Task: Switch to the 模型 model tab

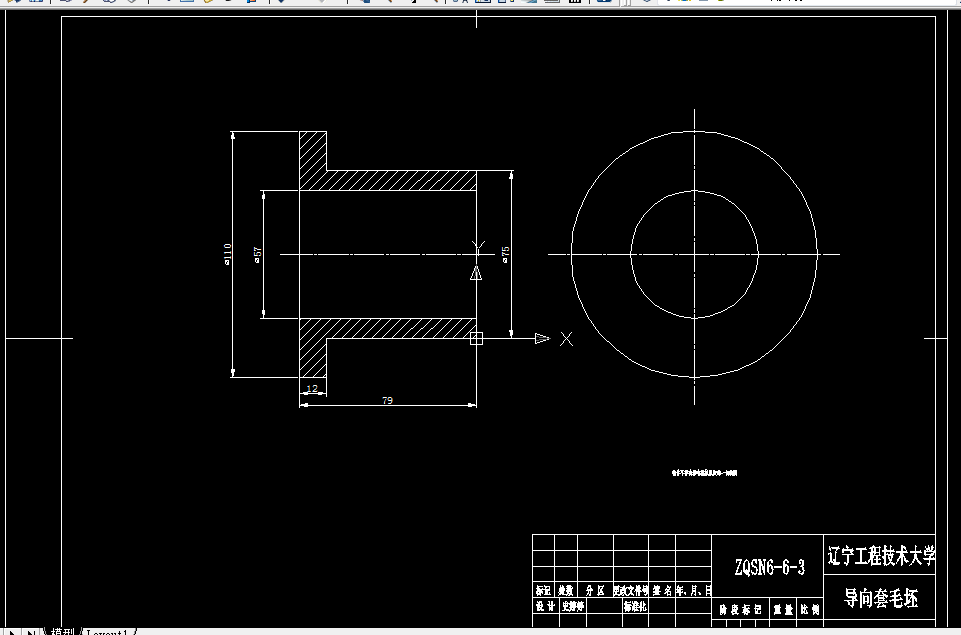Action: 62,631
